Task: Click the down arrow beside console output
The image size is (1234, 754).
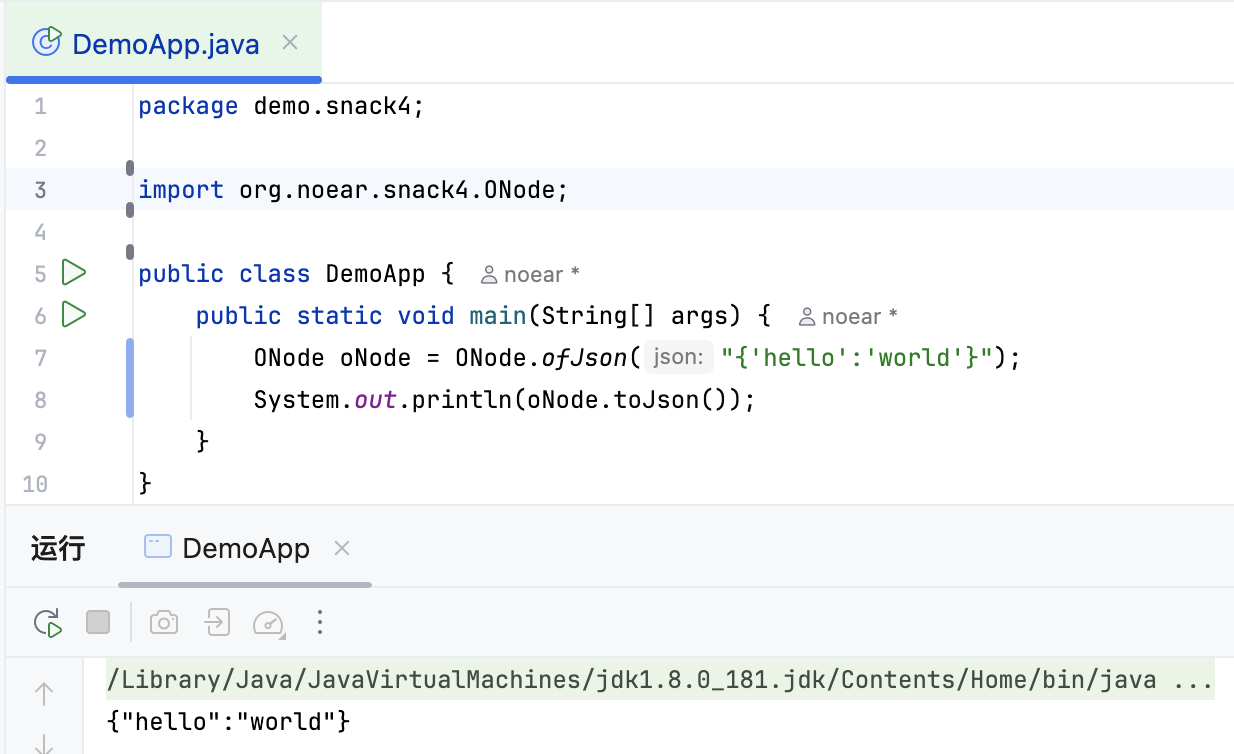Action: tap(44, 742)
